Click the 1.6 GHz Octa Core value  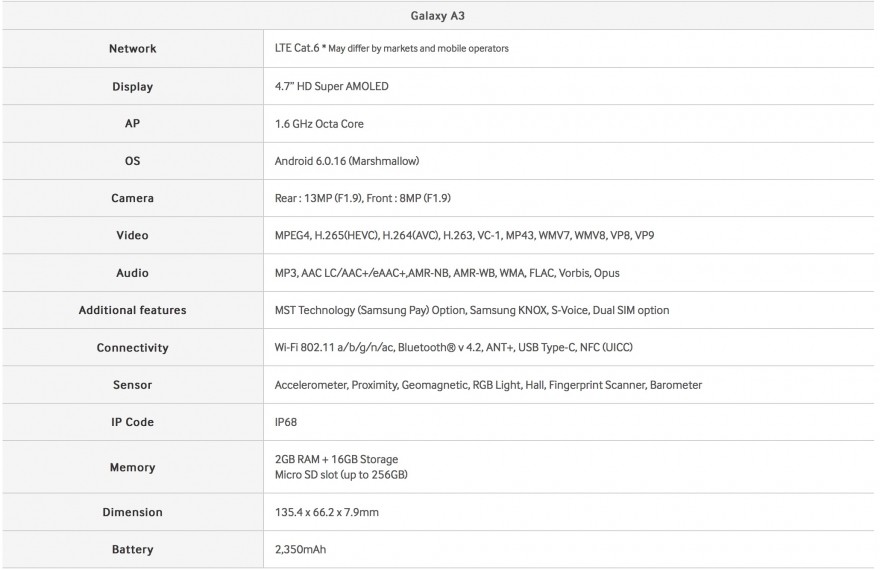[319, 124]
